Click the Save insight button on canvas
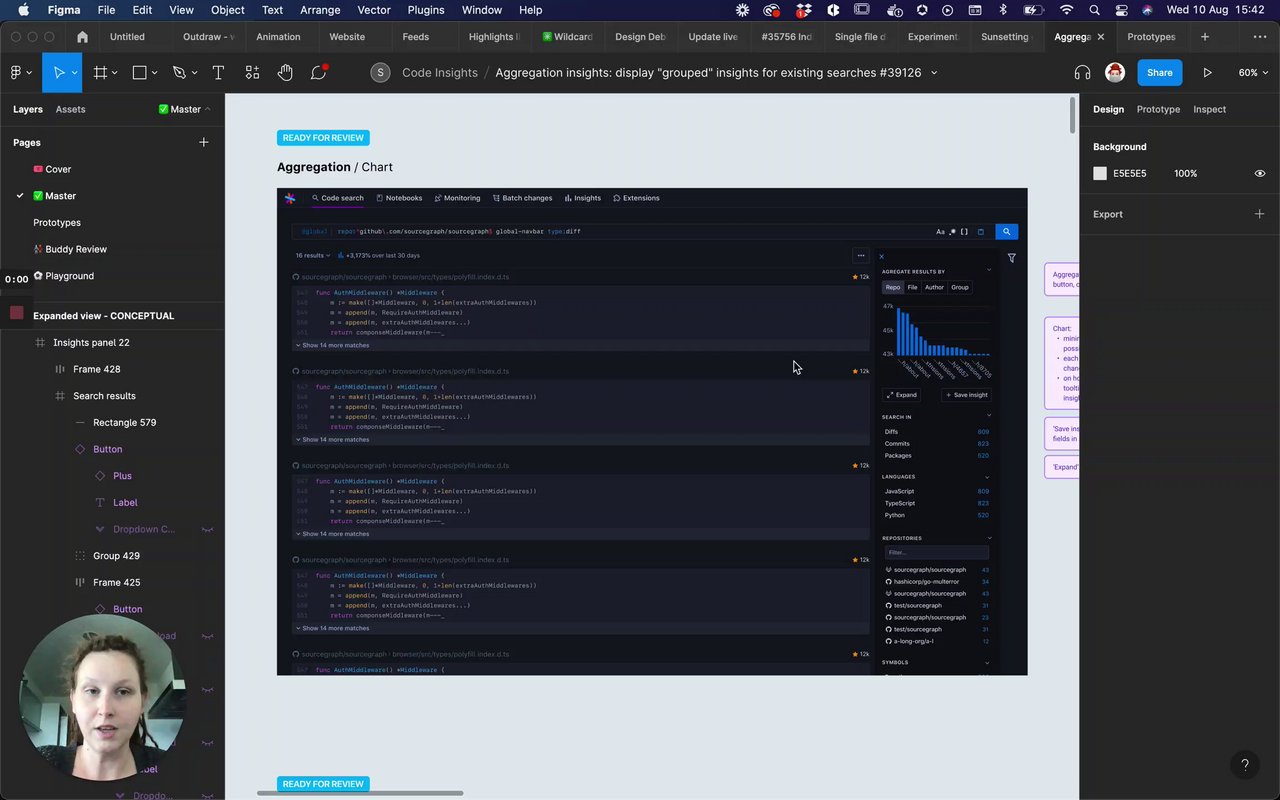 [x=966, y=395]
